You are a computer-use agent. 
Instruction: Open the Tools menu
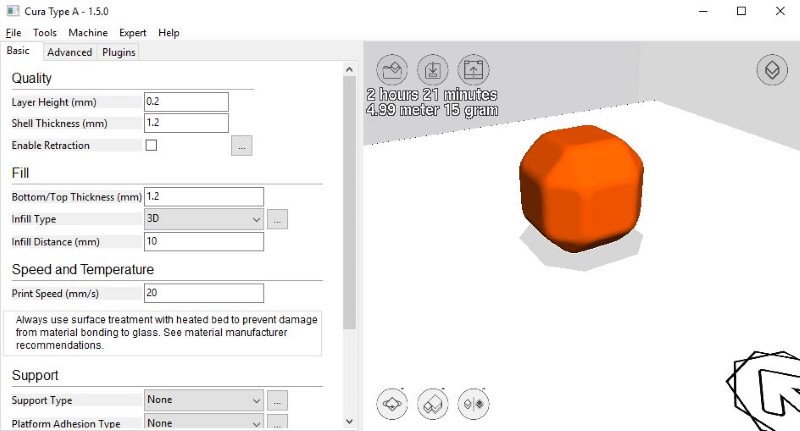point(45,33)
